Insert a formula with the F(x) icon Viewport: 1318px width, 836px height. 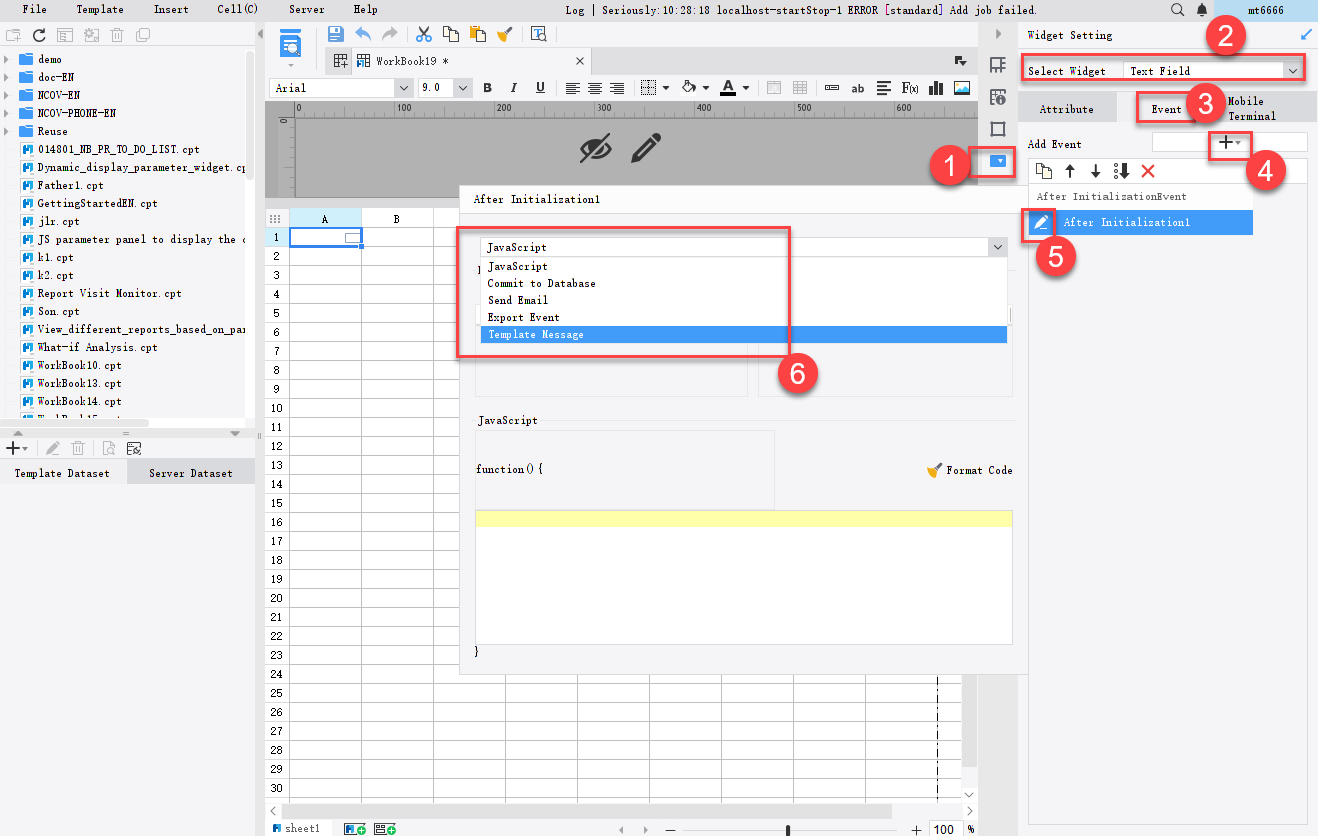click(x=910, y=88)
